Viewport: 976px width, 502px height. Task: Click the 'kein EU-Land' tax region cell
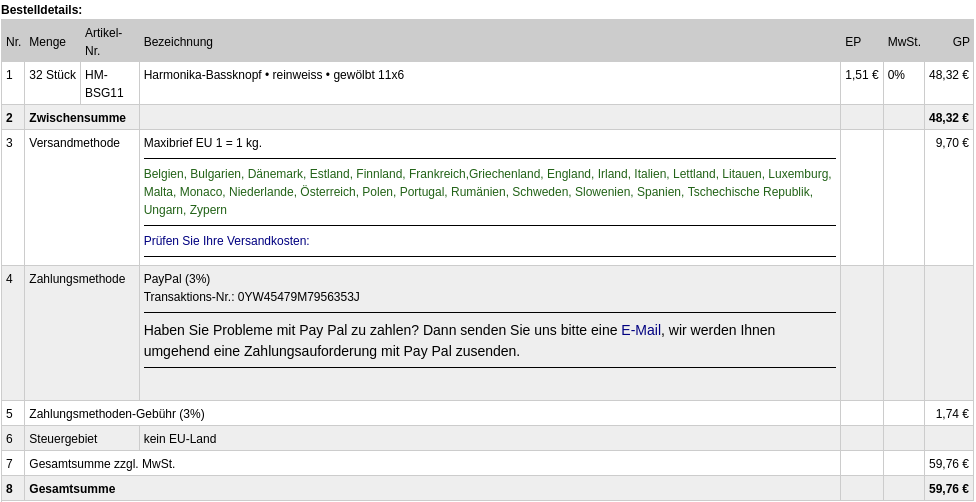tap(180, 439)
